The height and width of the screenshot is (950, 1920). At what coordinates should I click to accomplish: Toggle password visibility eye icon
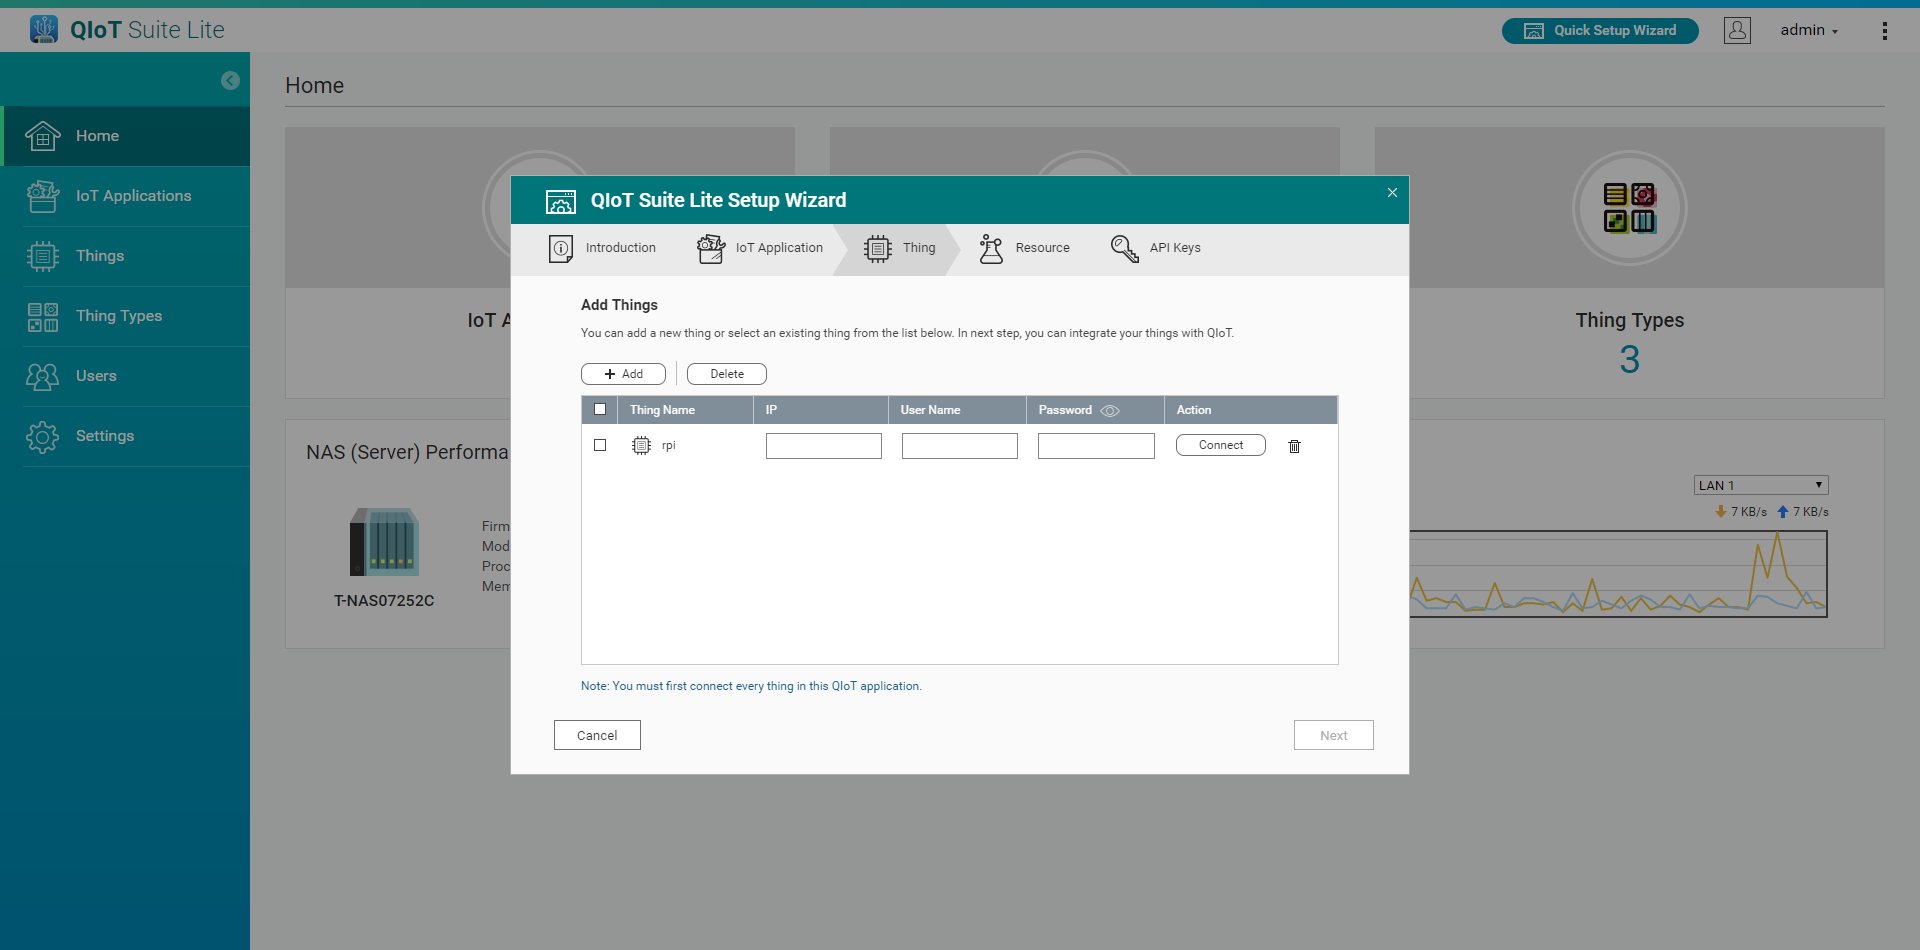pos(1110,411)
